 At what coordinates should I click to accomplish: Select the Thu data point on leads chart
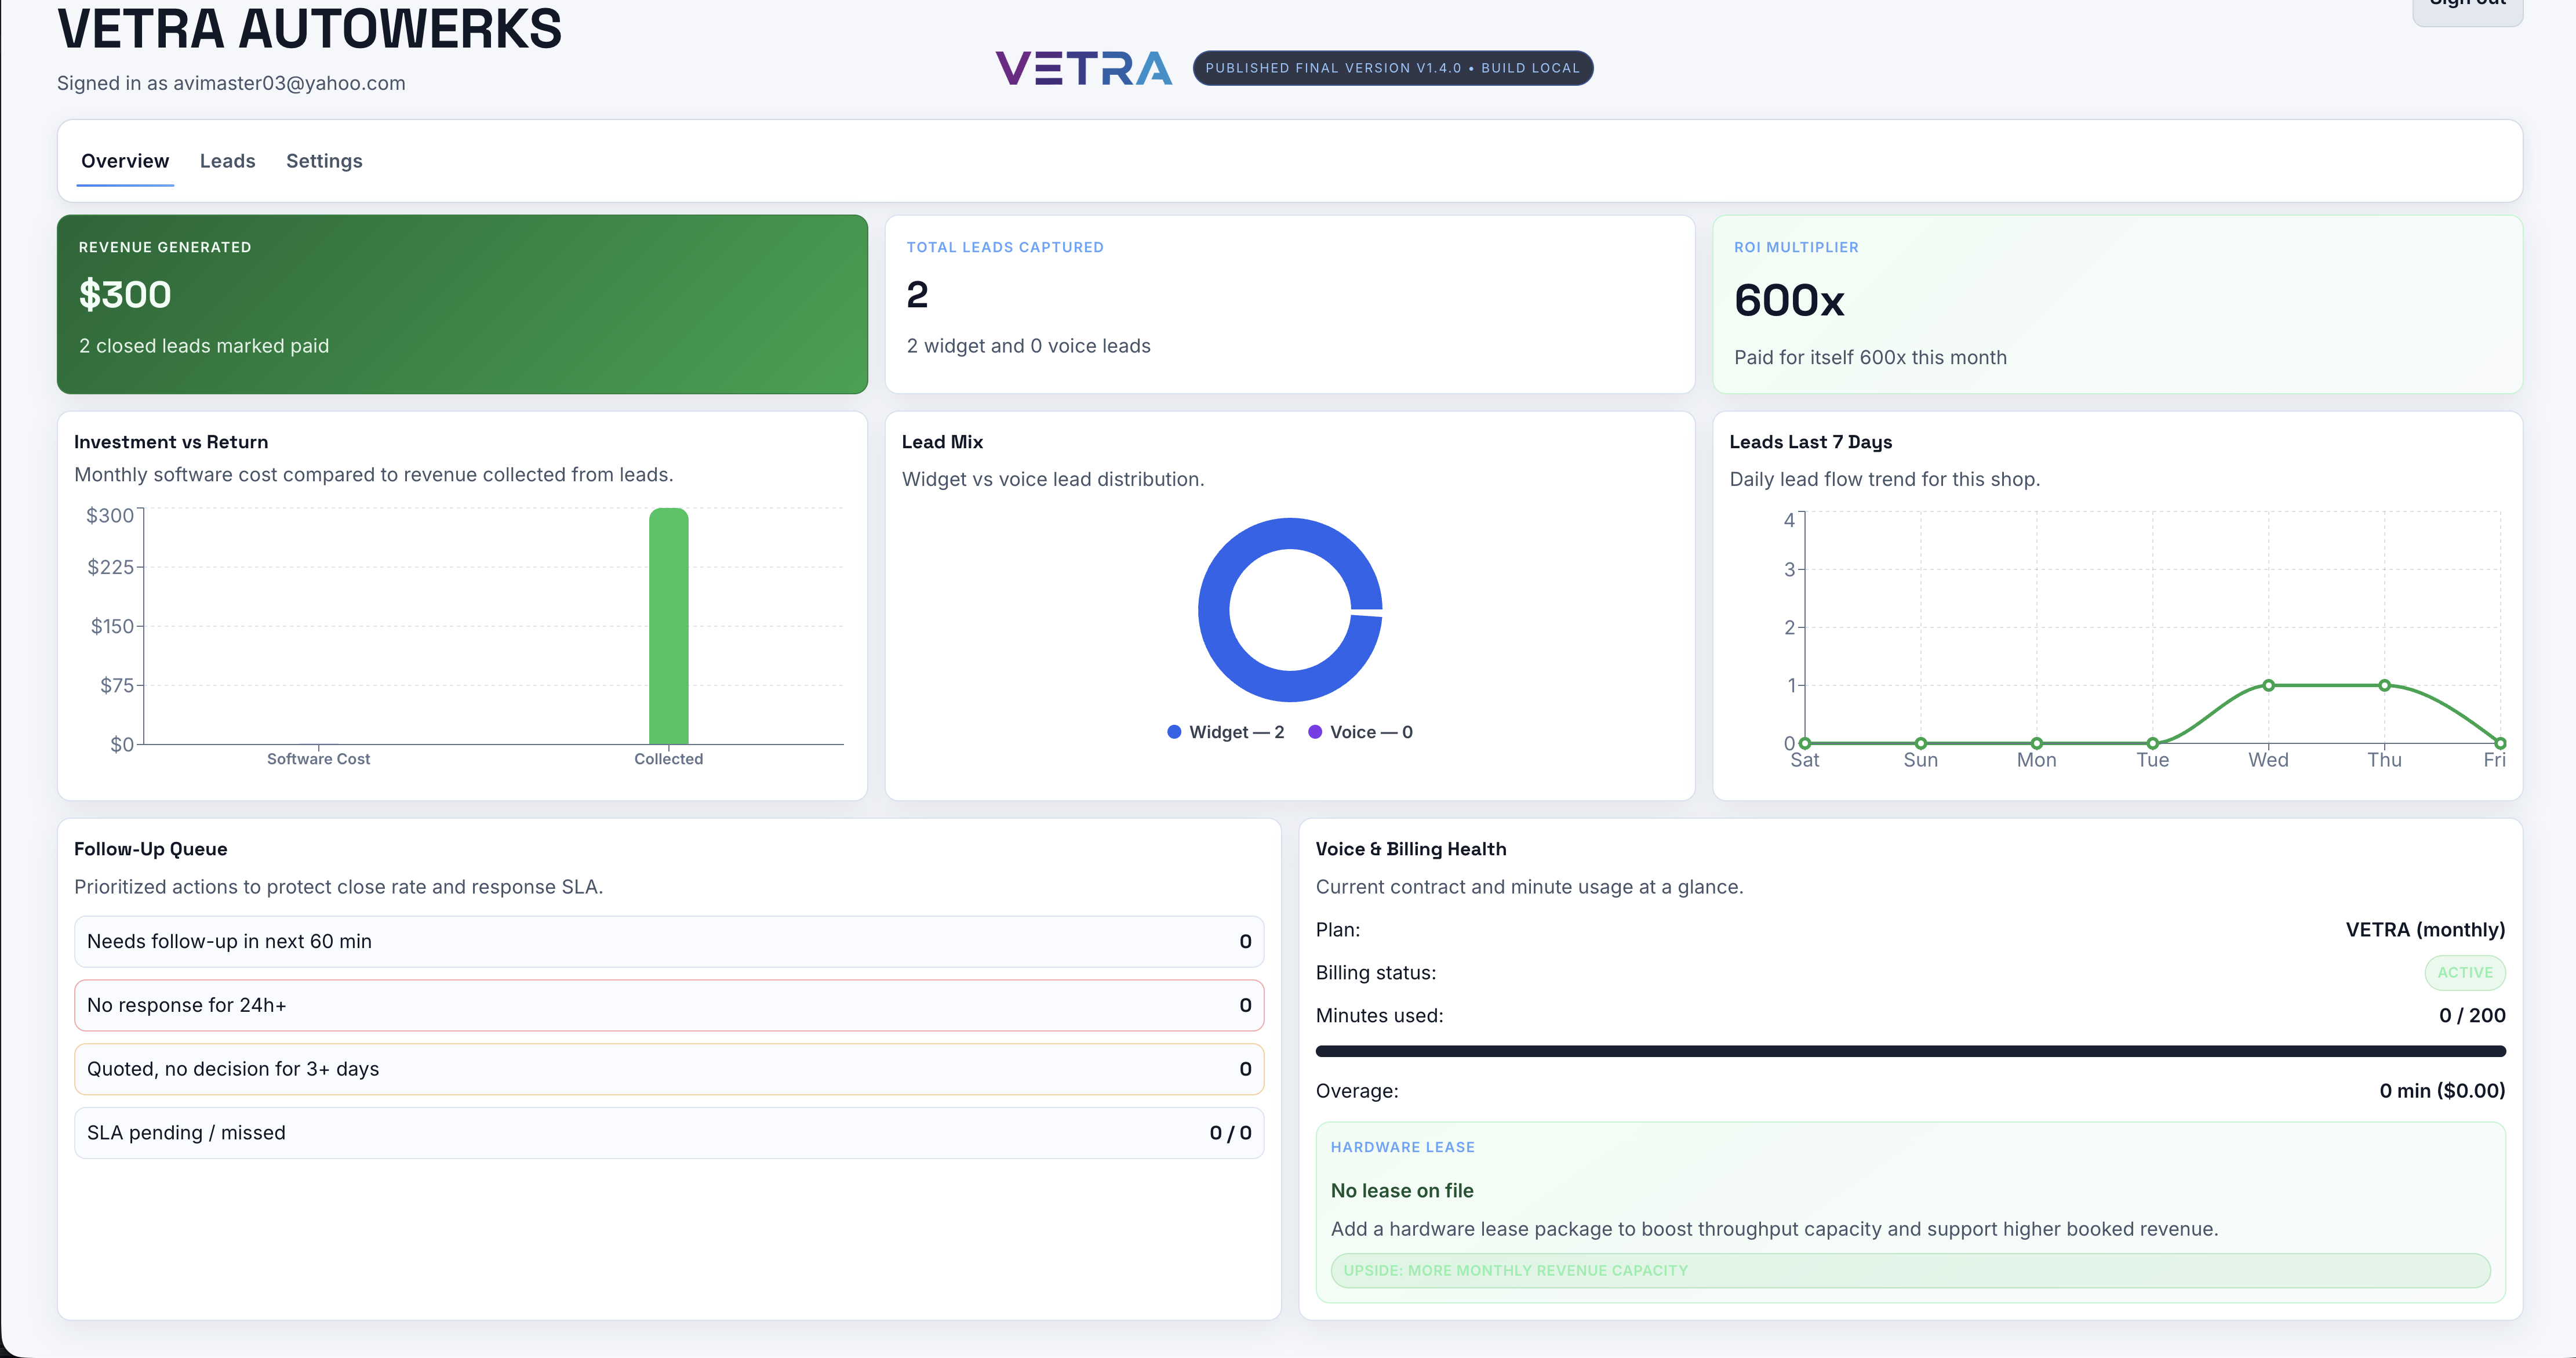2384,685
